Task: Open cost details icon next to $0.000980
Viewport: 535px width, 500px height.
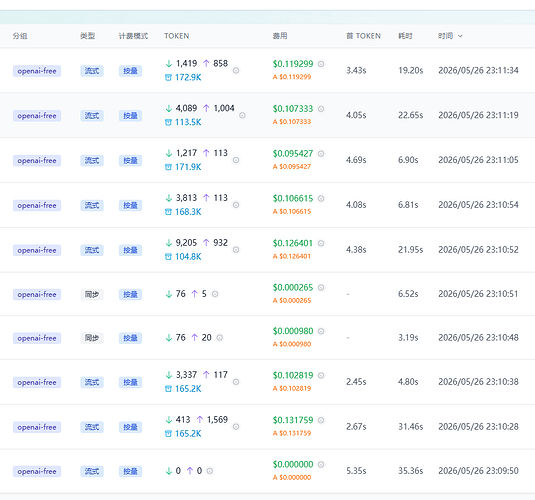Action: pyautogui.click(x=321, y=331)
